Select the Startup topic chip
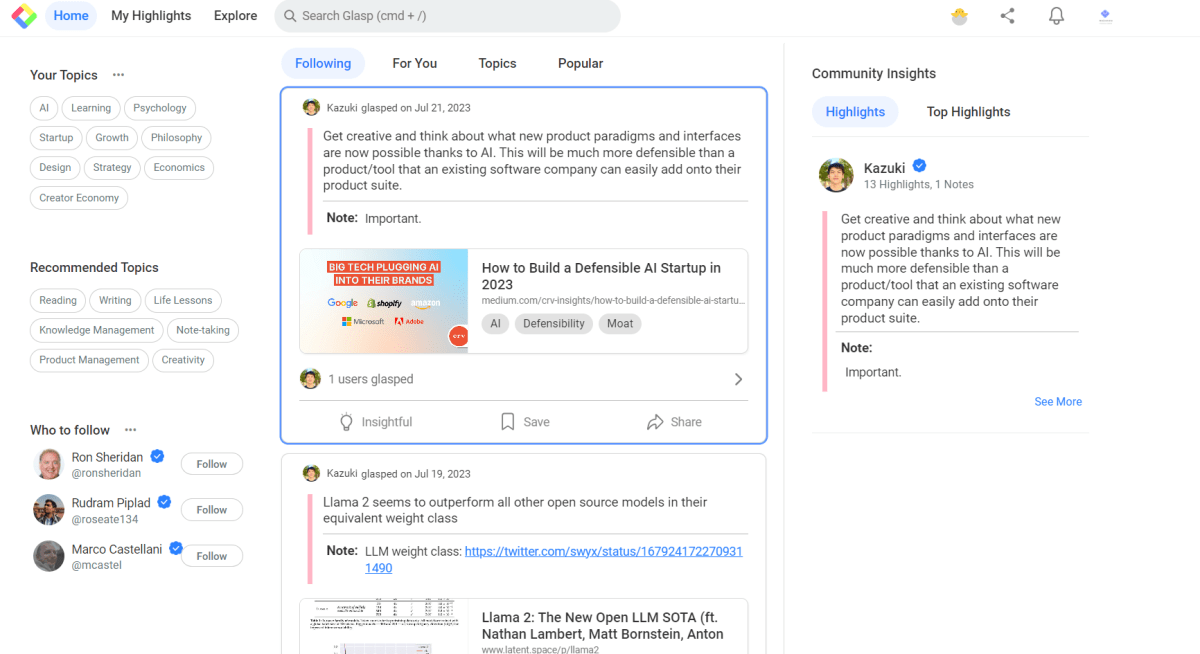 (56, 138)
